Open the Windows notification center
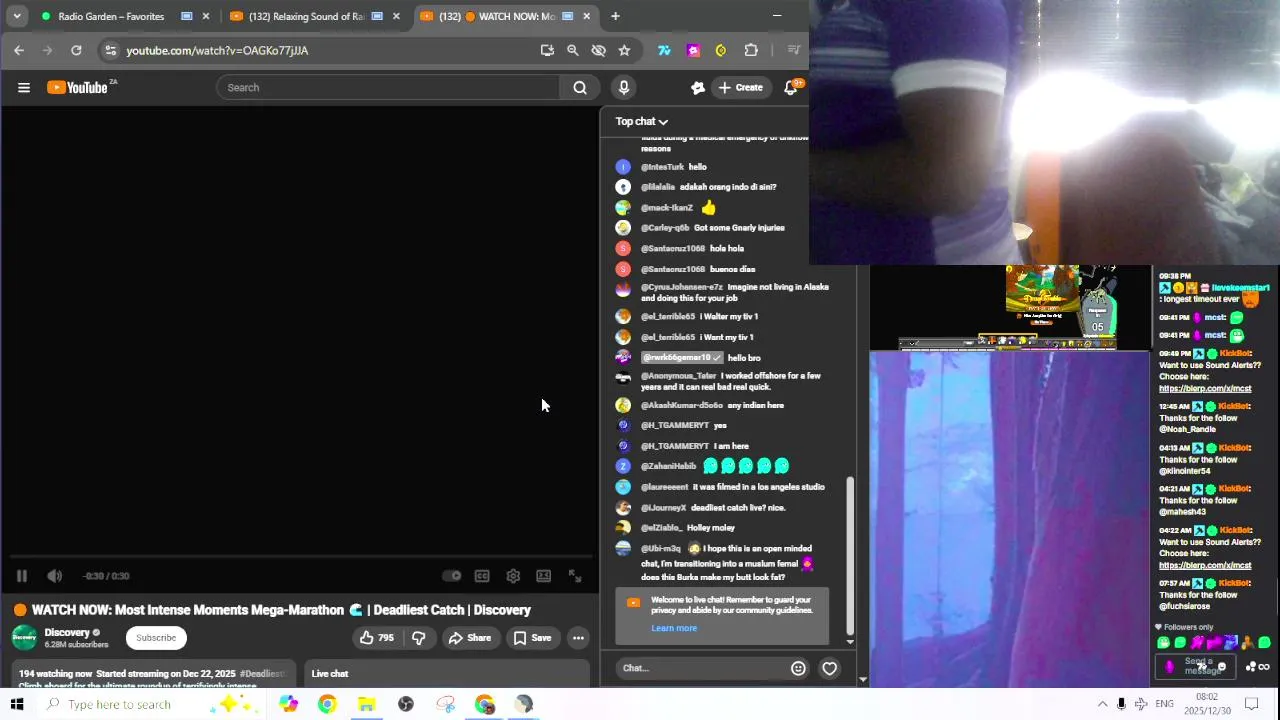Viewport: 1280px width, 720px height. 1251,704
